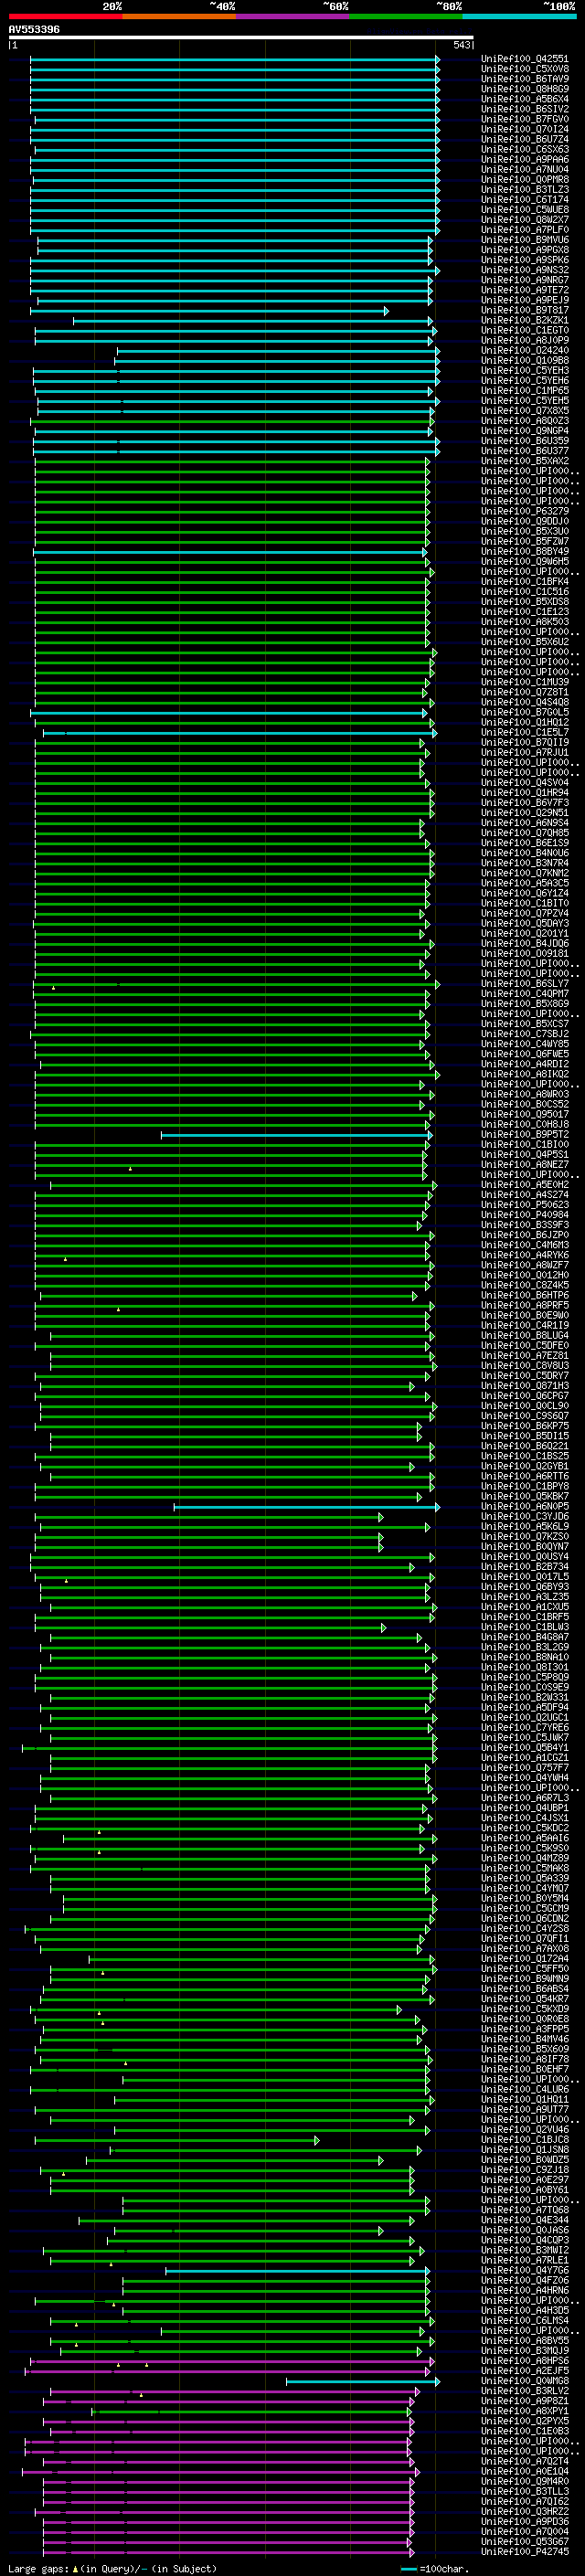Select the UniRef100_B9MVU6 label
The height and width of the screenshot is (2576, 585).
(524, 240)
